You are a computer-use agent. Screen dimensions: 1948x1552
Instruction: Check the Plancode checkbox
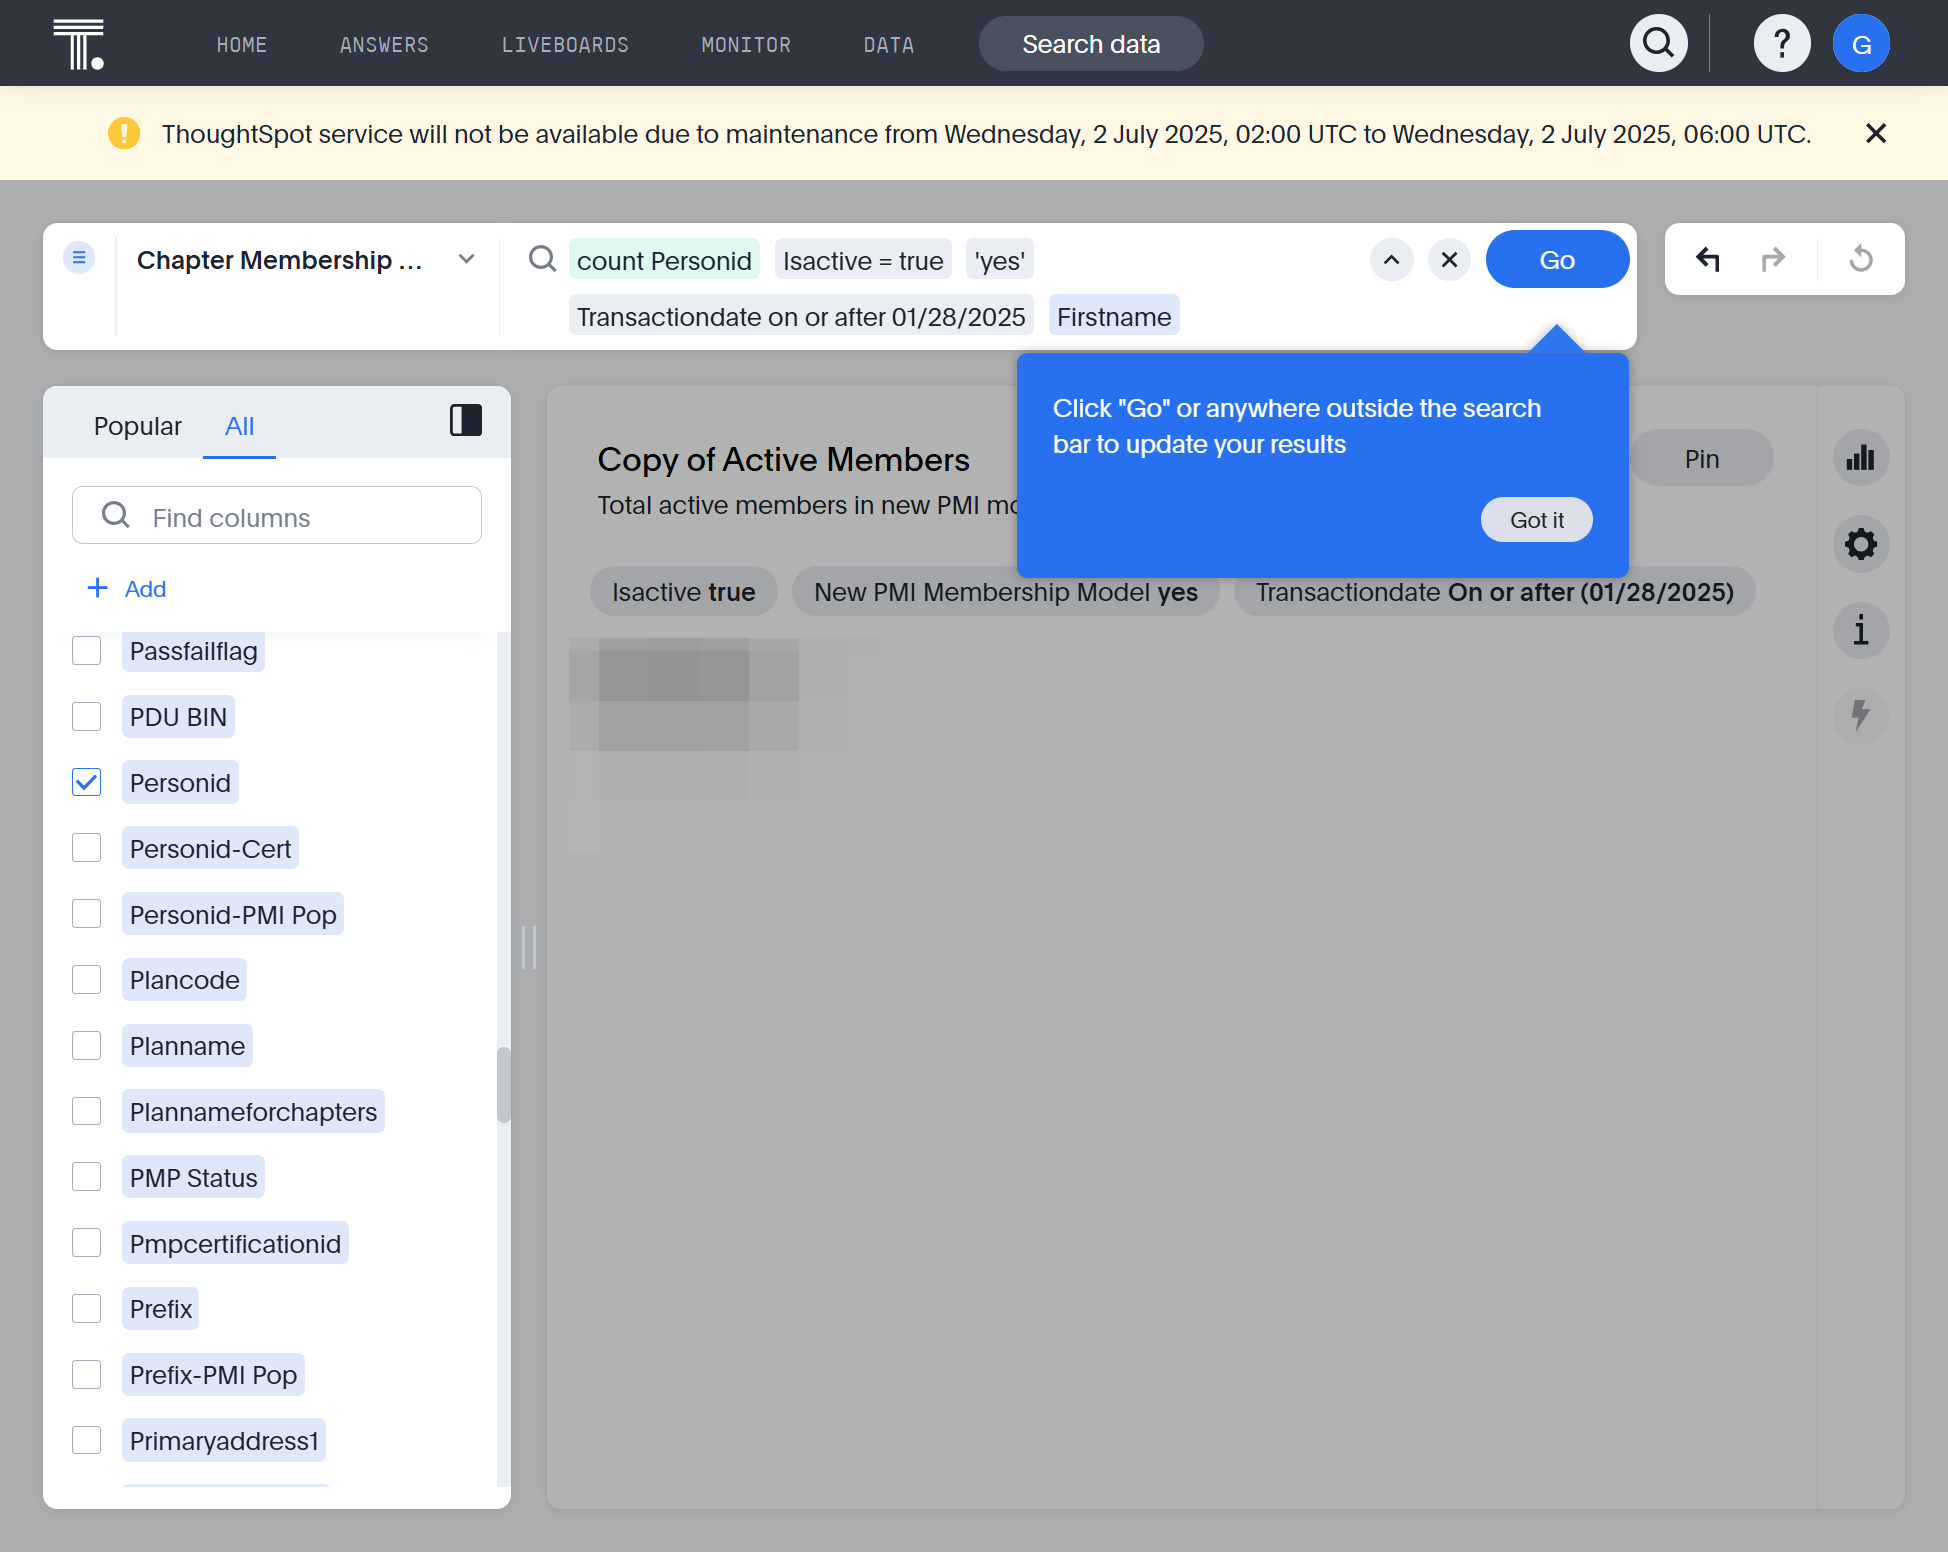coord(87,980)
